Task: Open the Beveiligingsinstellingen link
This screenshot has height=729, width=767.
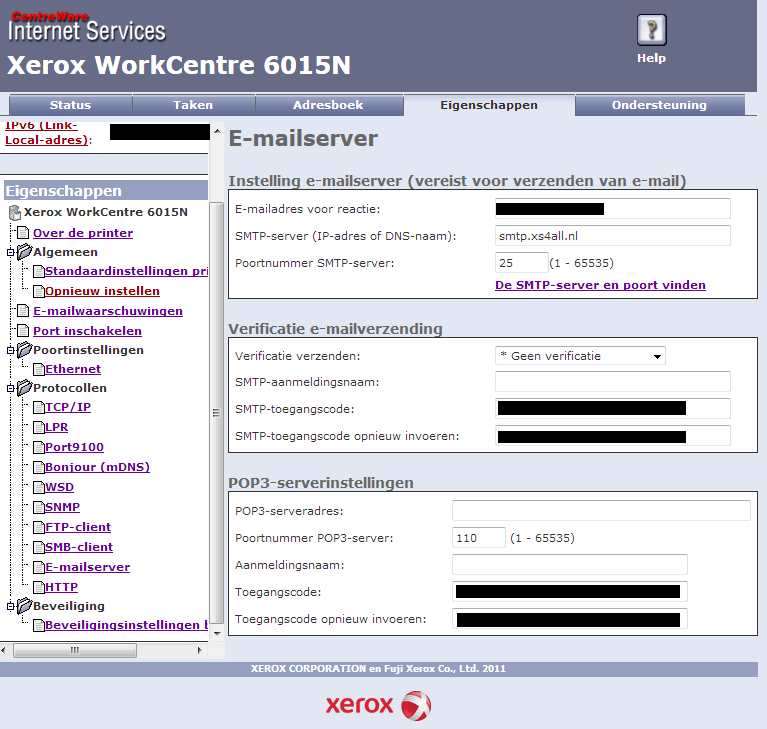Action: point(126,625)
